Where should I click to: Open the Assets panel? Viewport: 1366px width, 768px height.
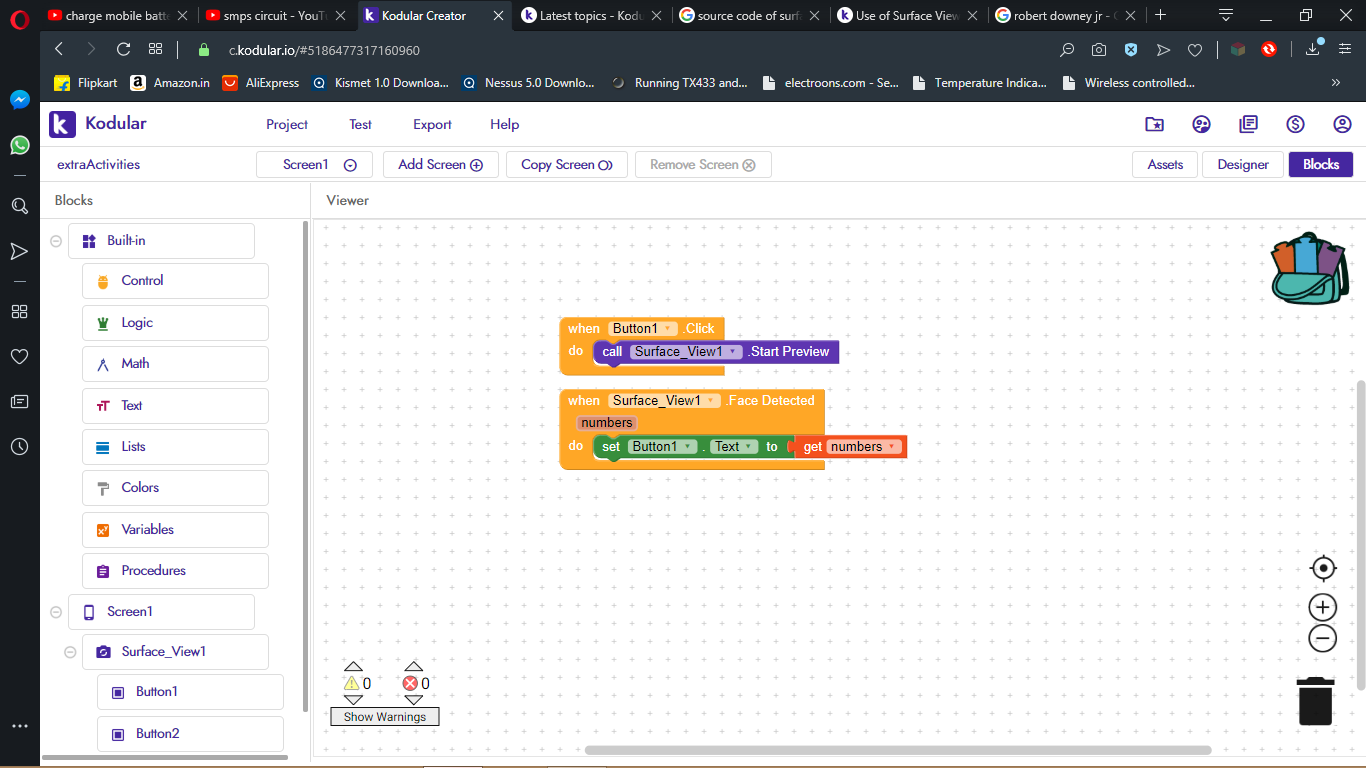[1165, 165]
